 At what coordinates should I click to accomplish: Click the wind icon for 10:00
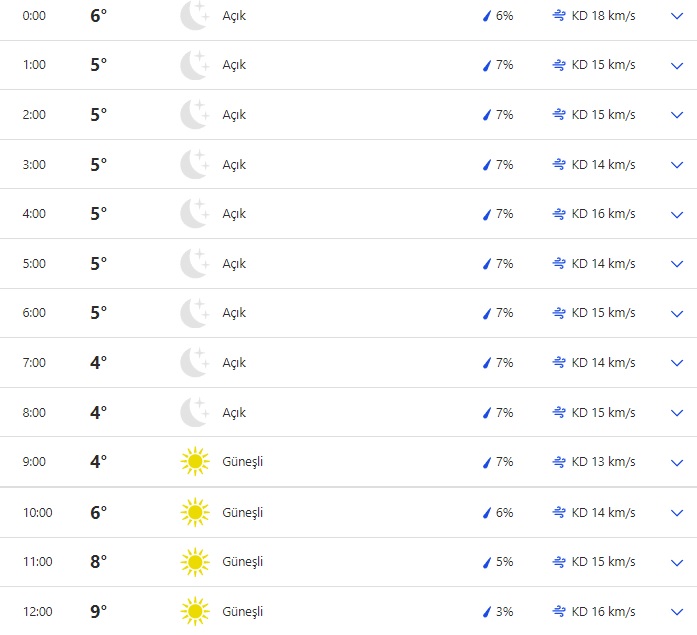pos(559,513)
